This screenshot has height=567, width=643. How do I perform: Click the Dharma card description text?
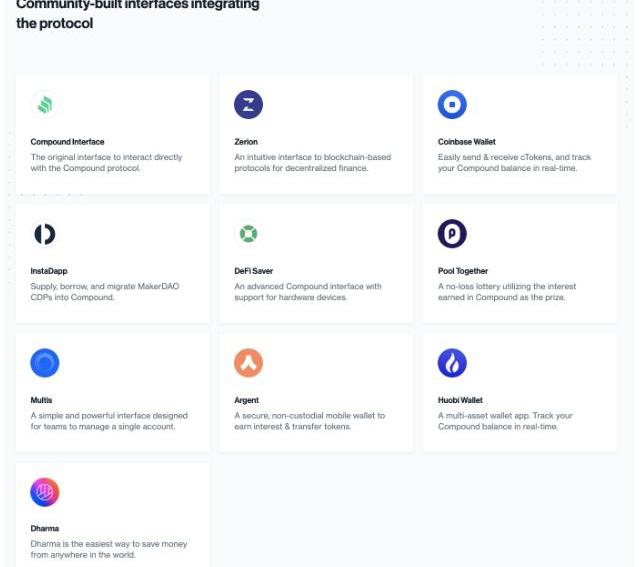pyautogui.click(x=108, y=549)
